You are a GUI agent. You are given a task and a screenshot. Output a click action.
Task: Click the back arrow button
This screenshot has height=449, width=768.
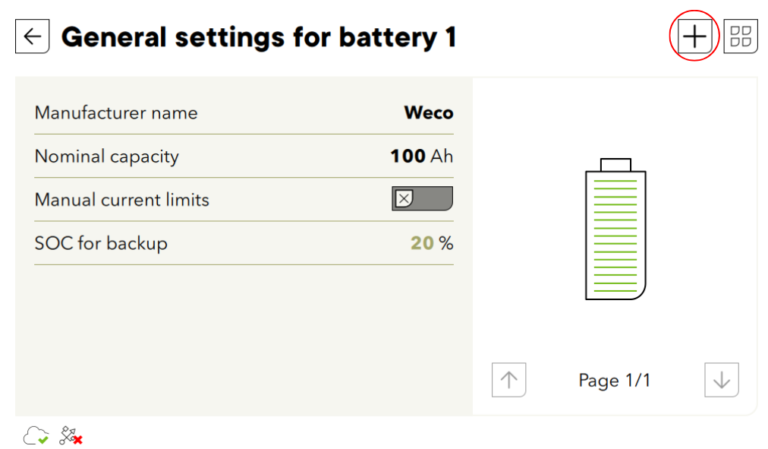pyautogui.click(x=32, y=38)
